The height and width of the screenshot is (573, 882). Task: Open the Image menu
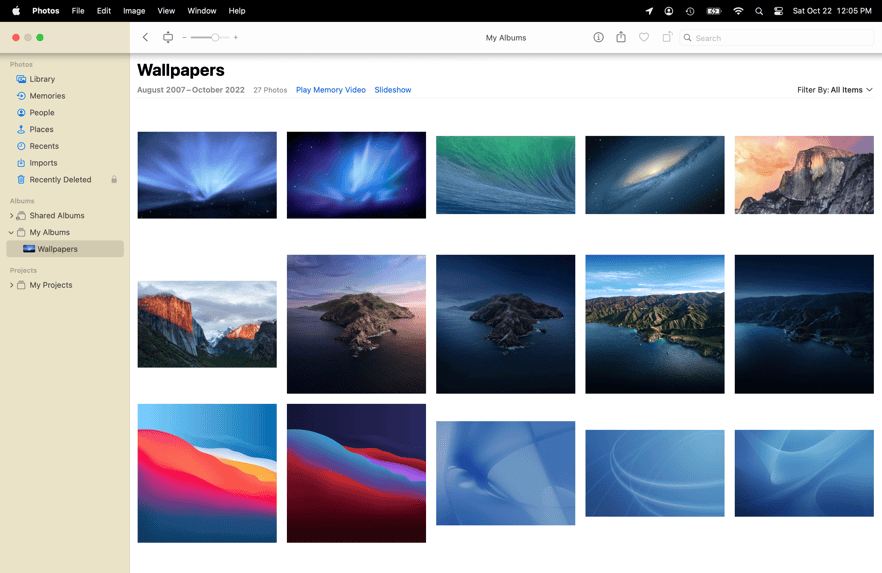tap(134, 11)
